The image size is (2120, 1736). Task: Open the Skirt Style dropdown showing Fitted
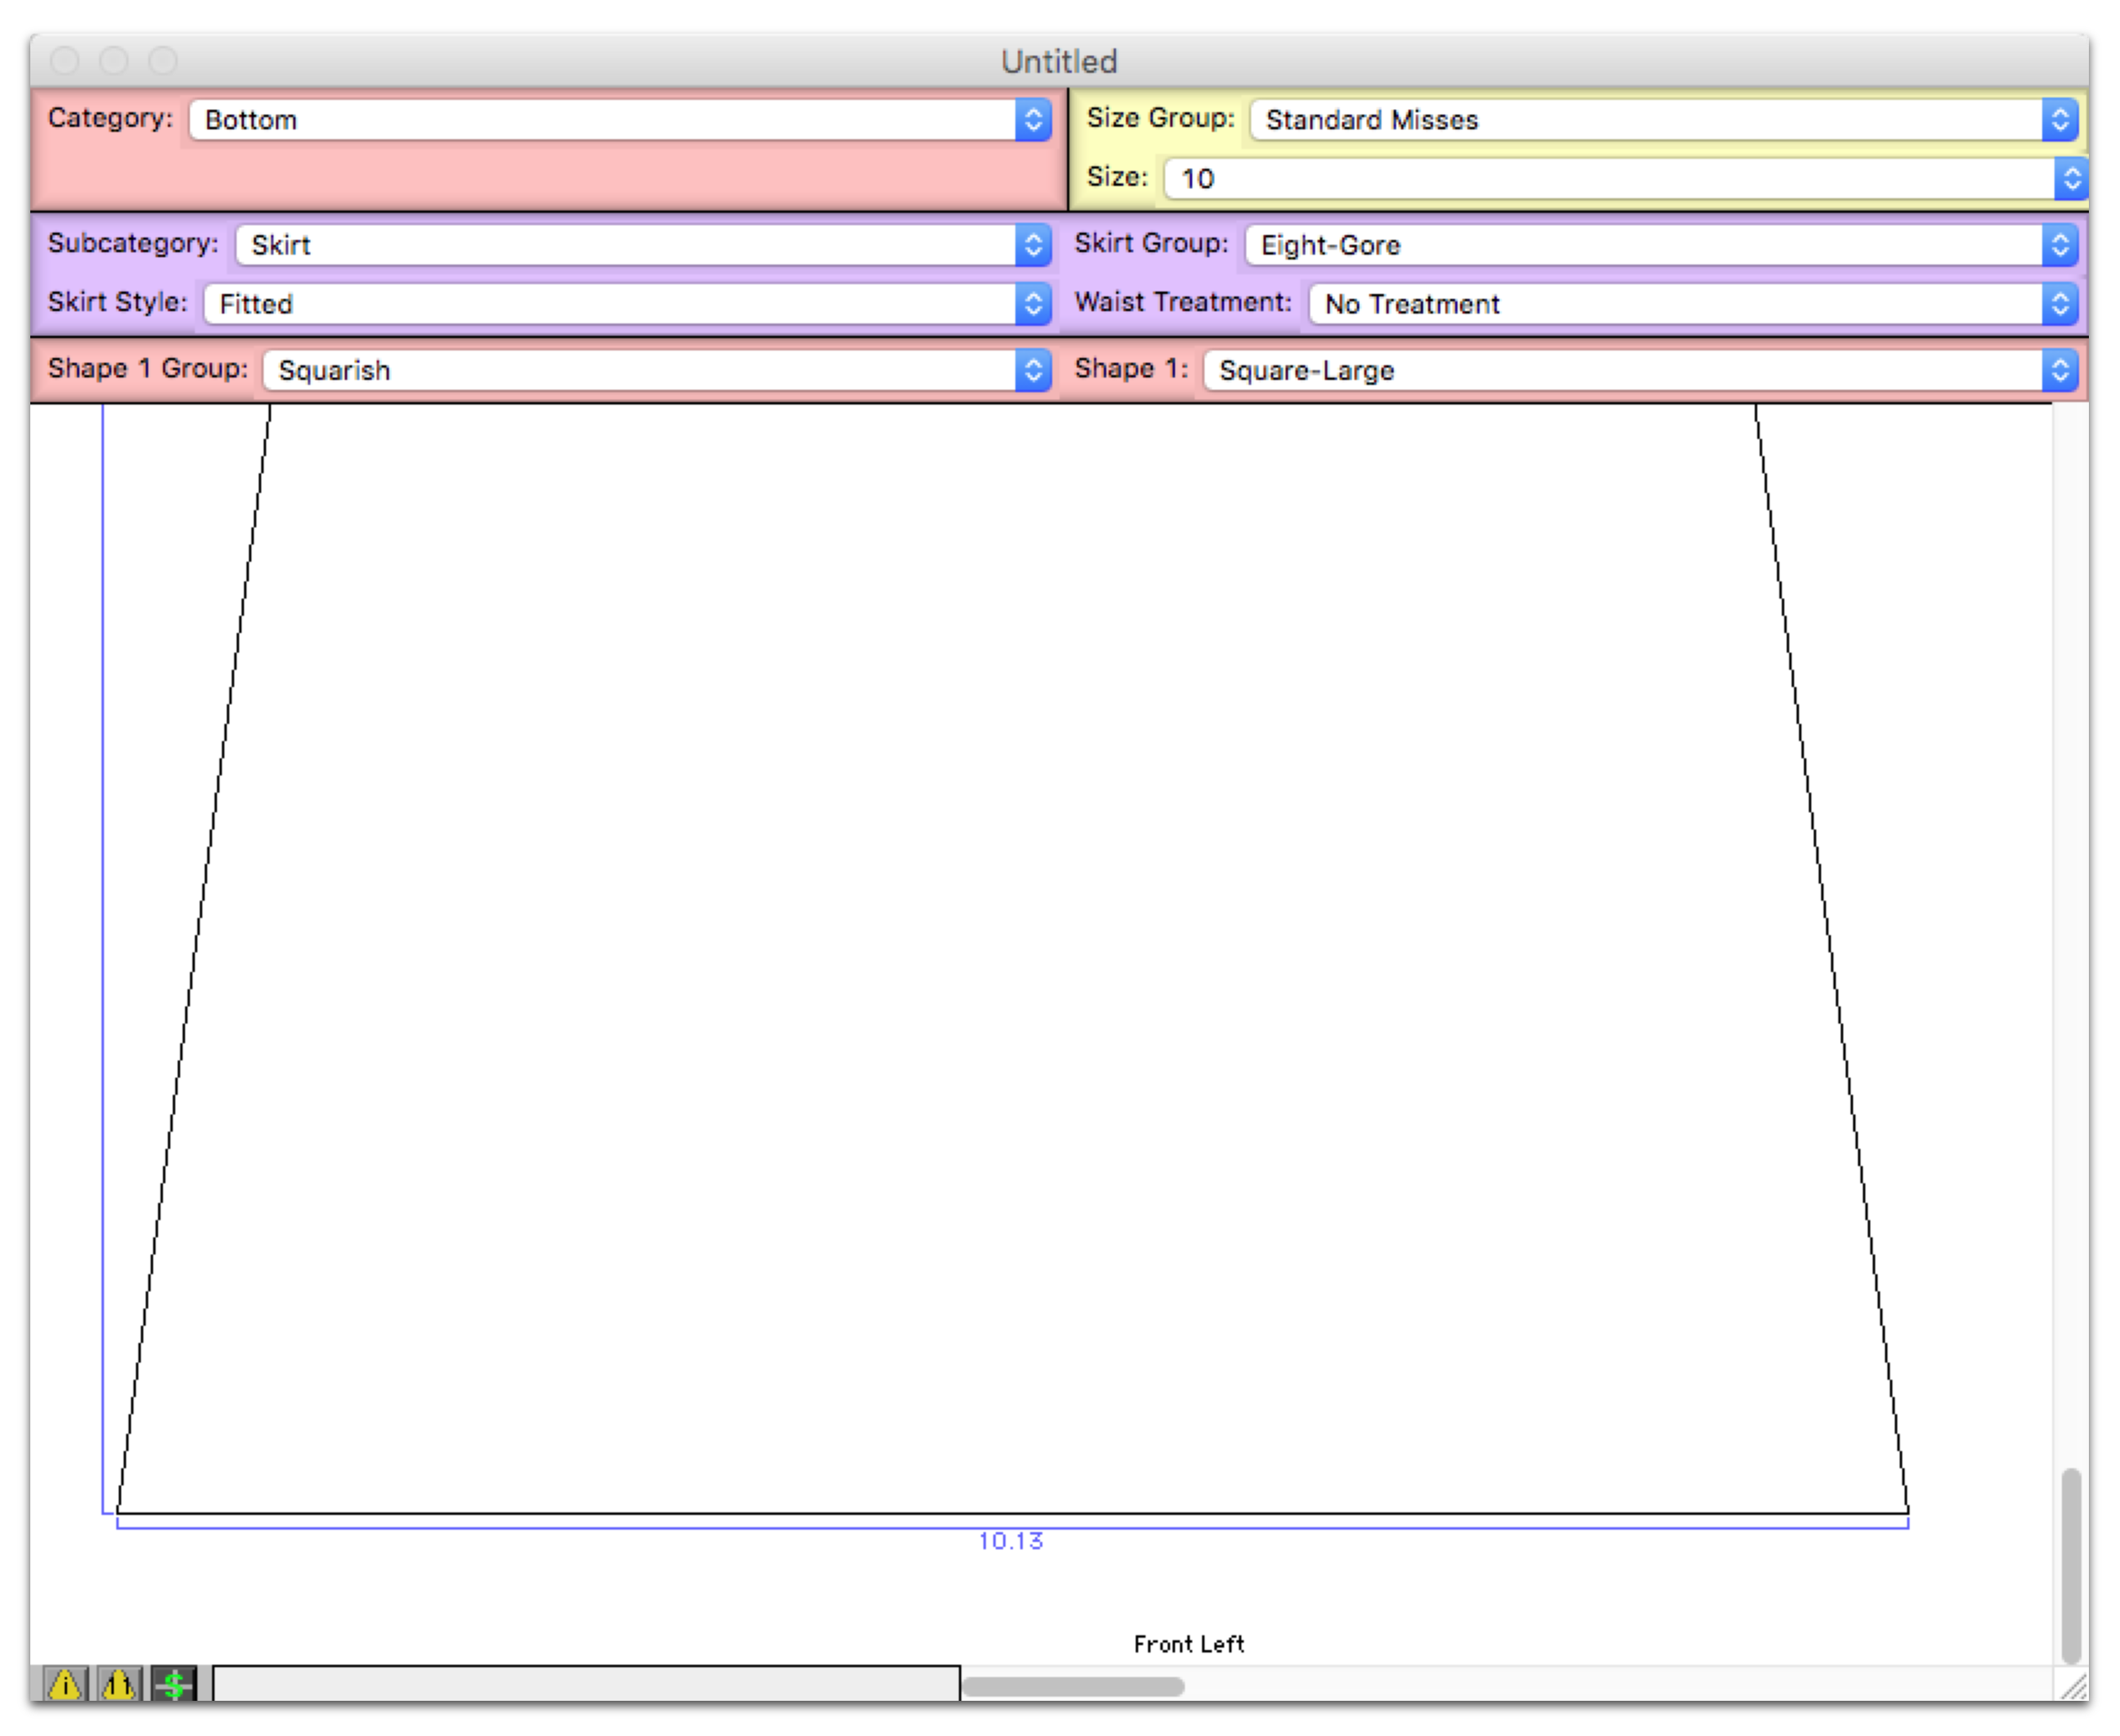[x=628, y=304]
